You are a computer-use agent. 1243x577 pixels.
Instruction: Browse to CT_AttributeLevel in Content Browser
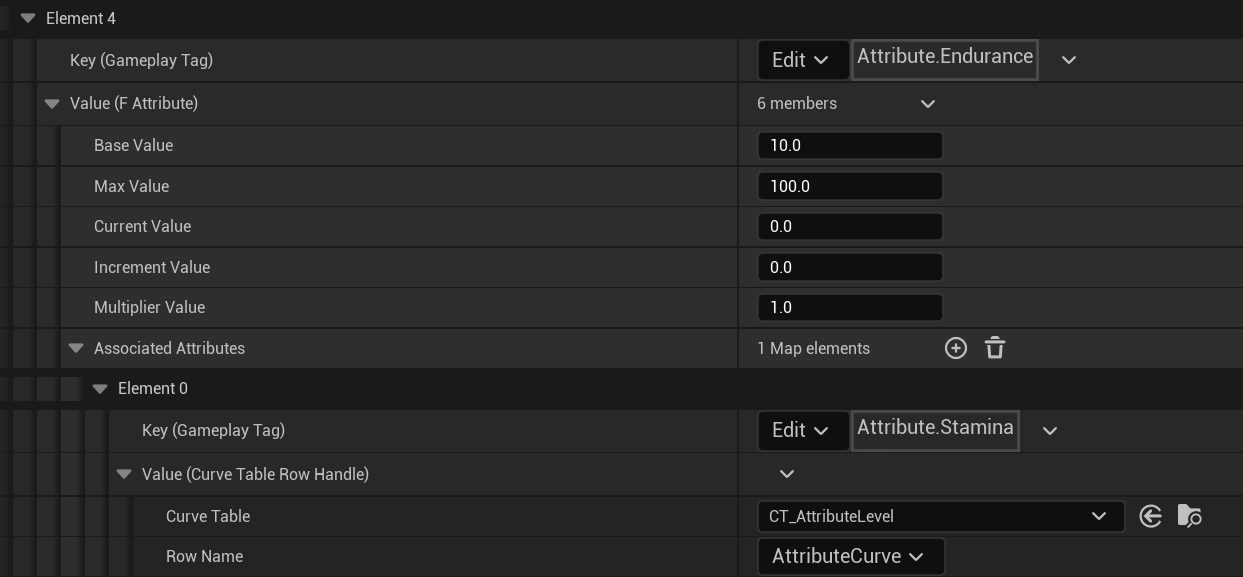coord(1190,516)
